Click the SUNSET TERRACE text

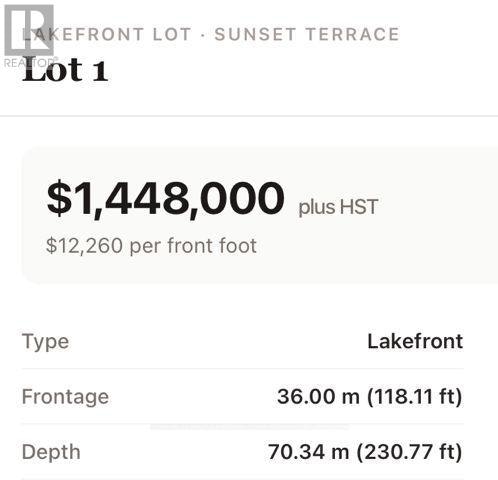point(307,34)
